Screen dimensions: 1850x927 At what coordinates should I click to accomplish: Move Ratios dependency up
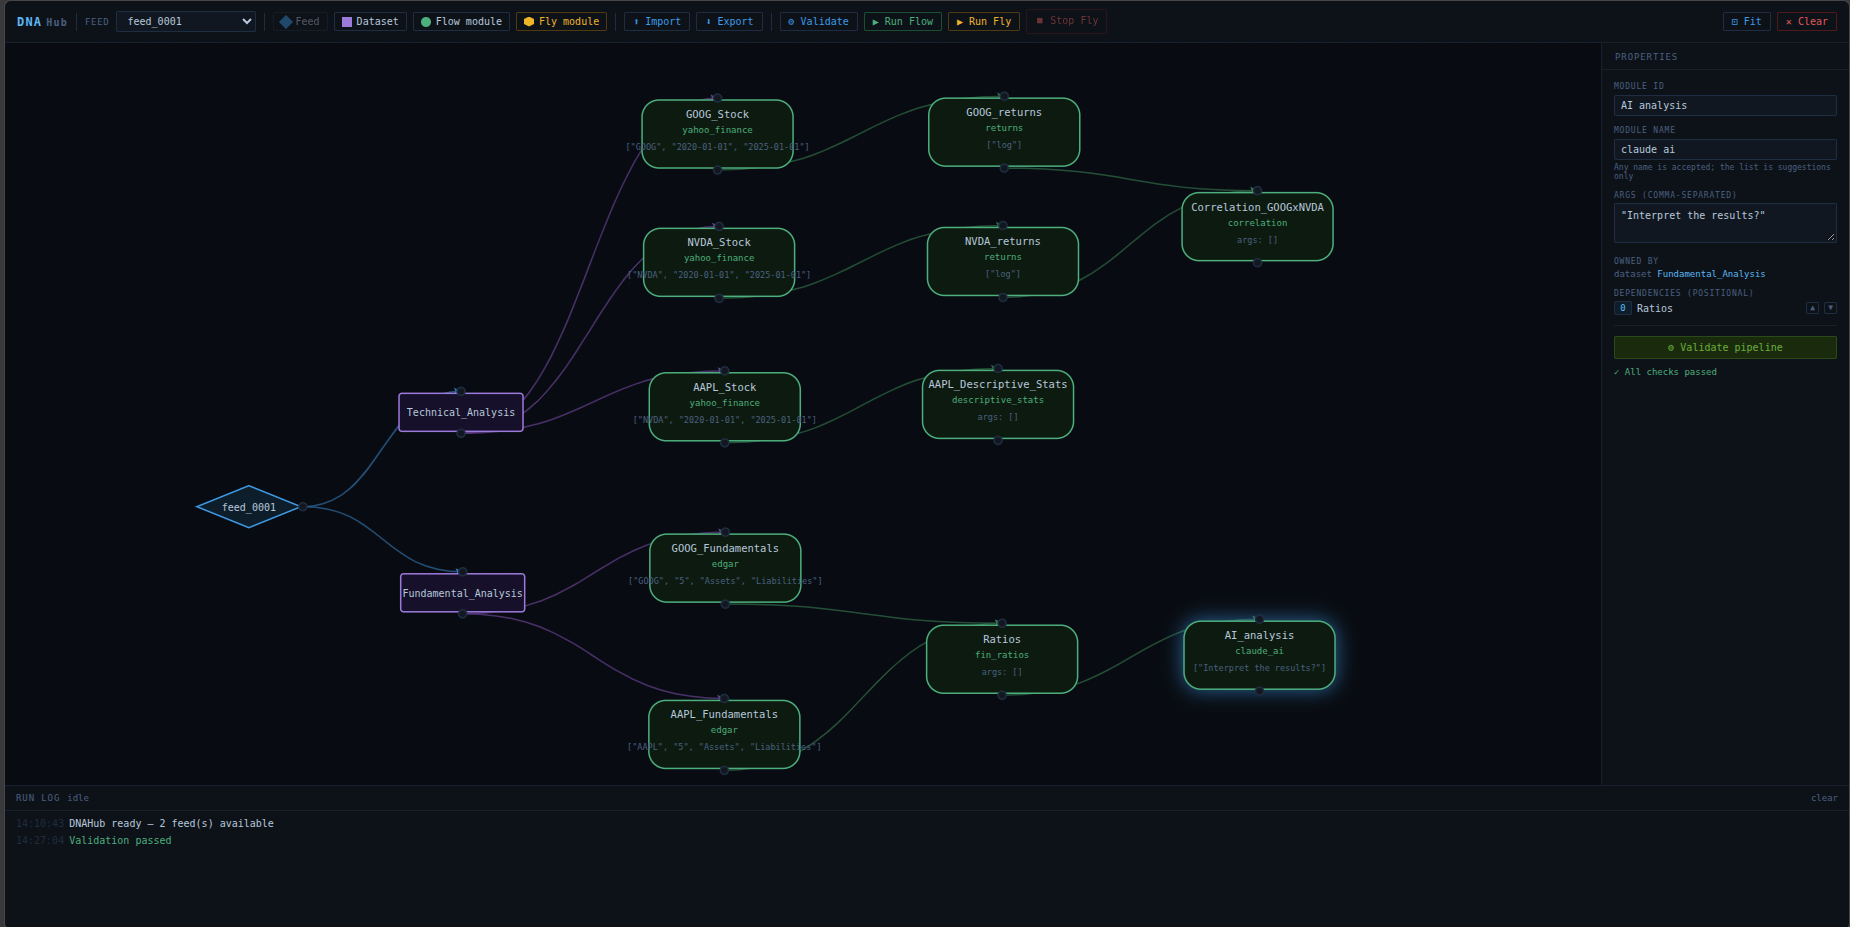tap(1812, 308)
